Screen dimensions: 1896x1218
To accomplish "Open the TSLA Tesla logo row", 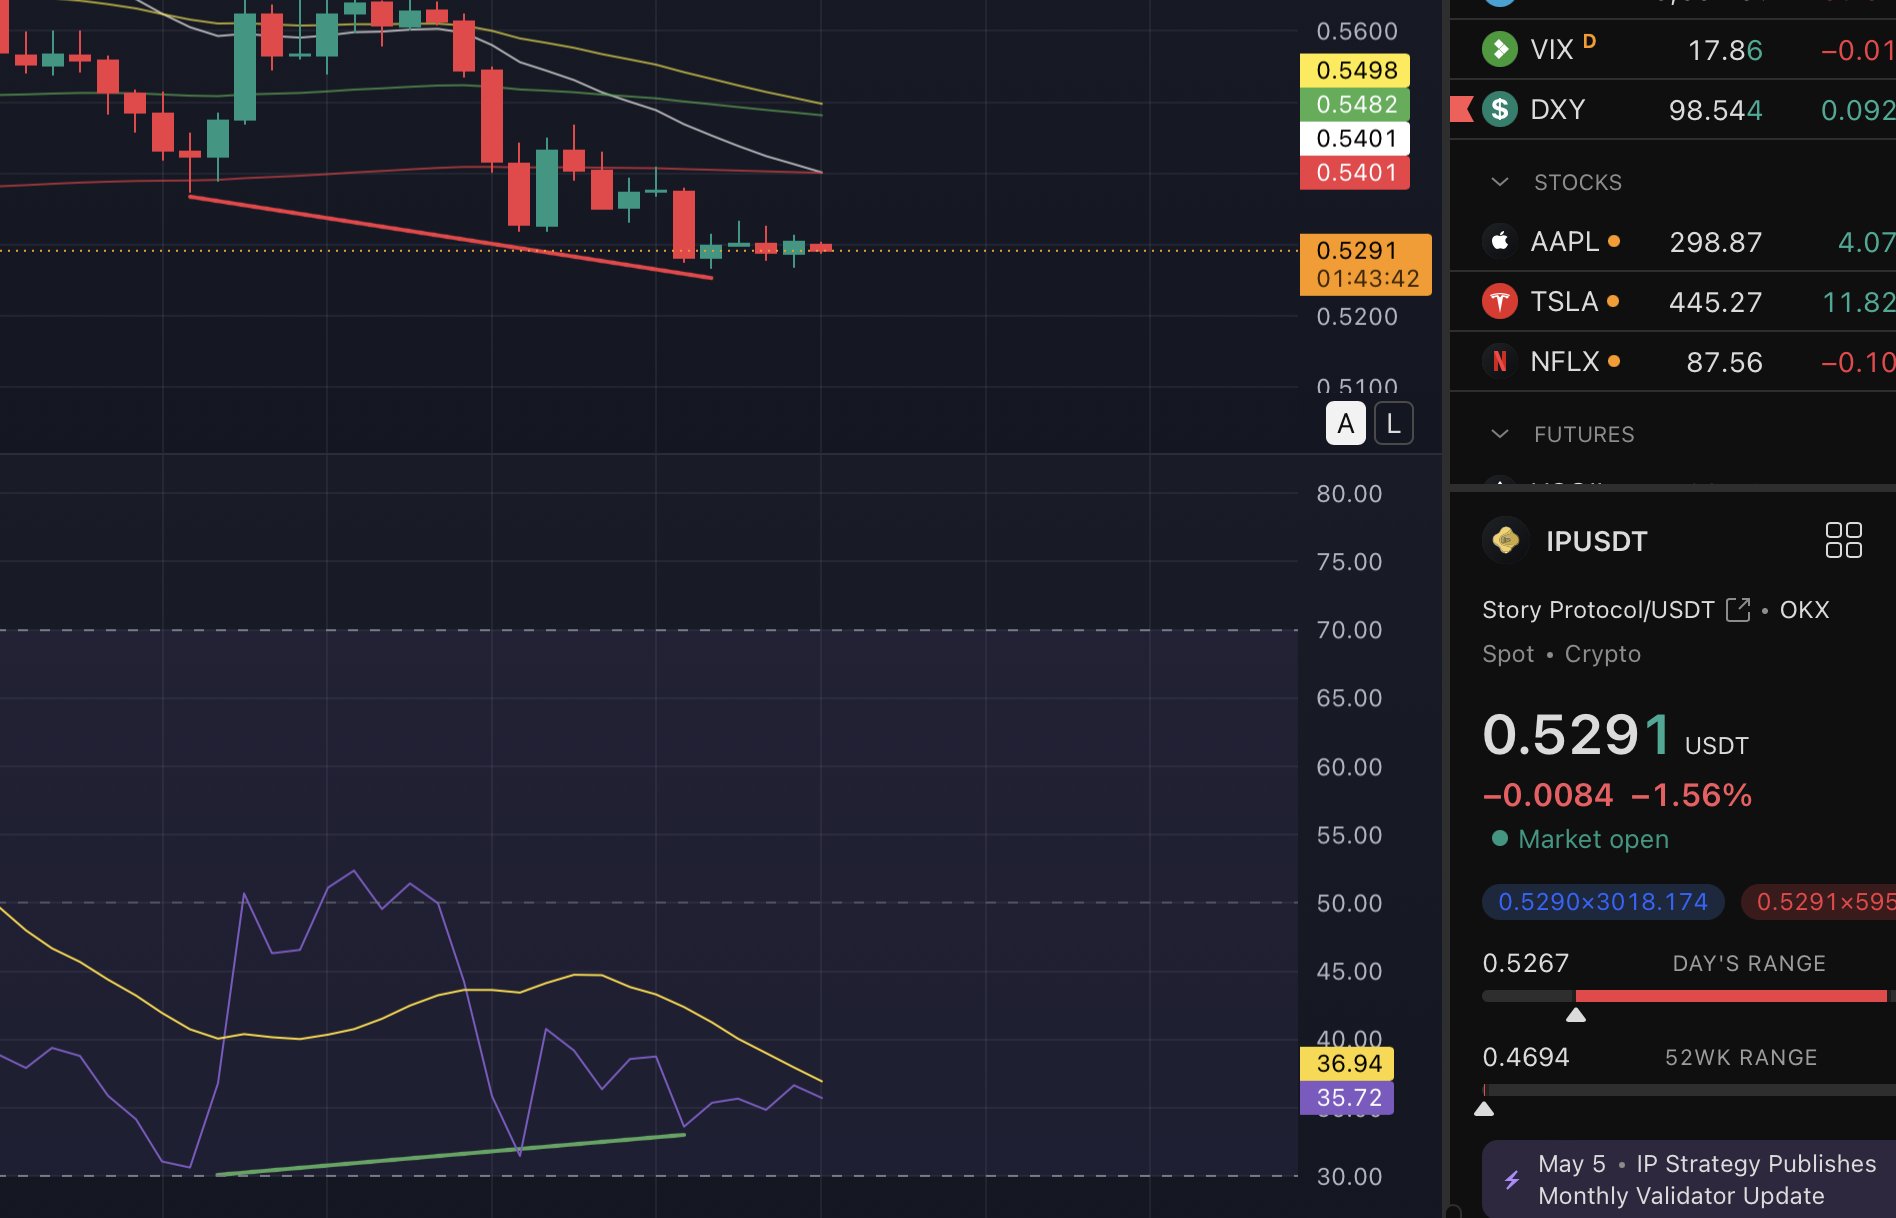I will [1673, 301].
